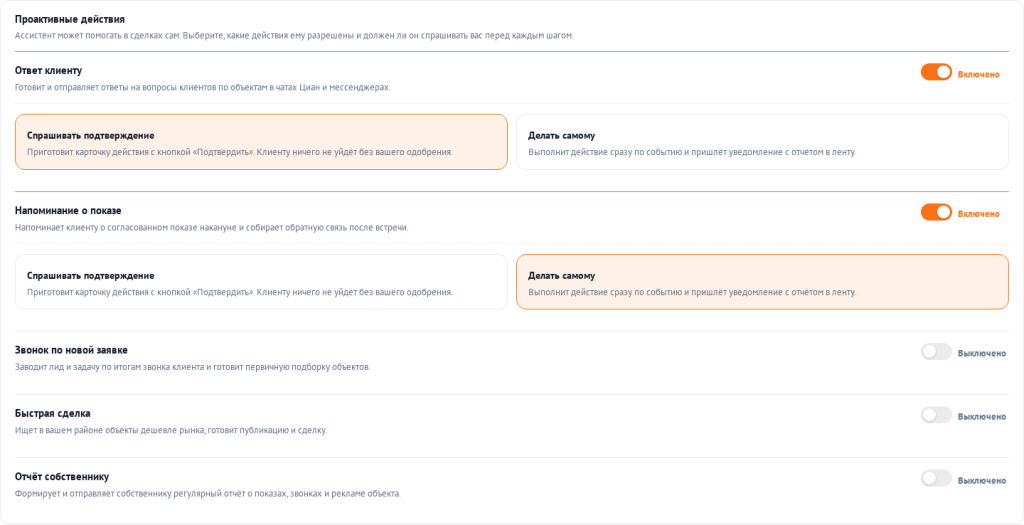Enable the «Звонок по новой заявке» toggle
Image resolution: width=1024 pixels, height=525 pixels.
pos(936,352)
